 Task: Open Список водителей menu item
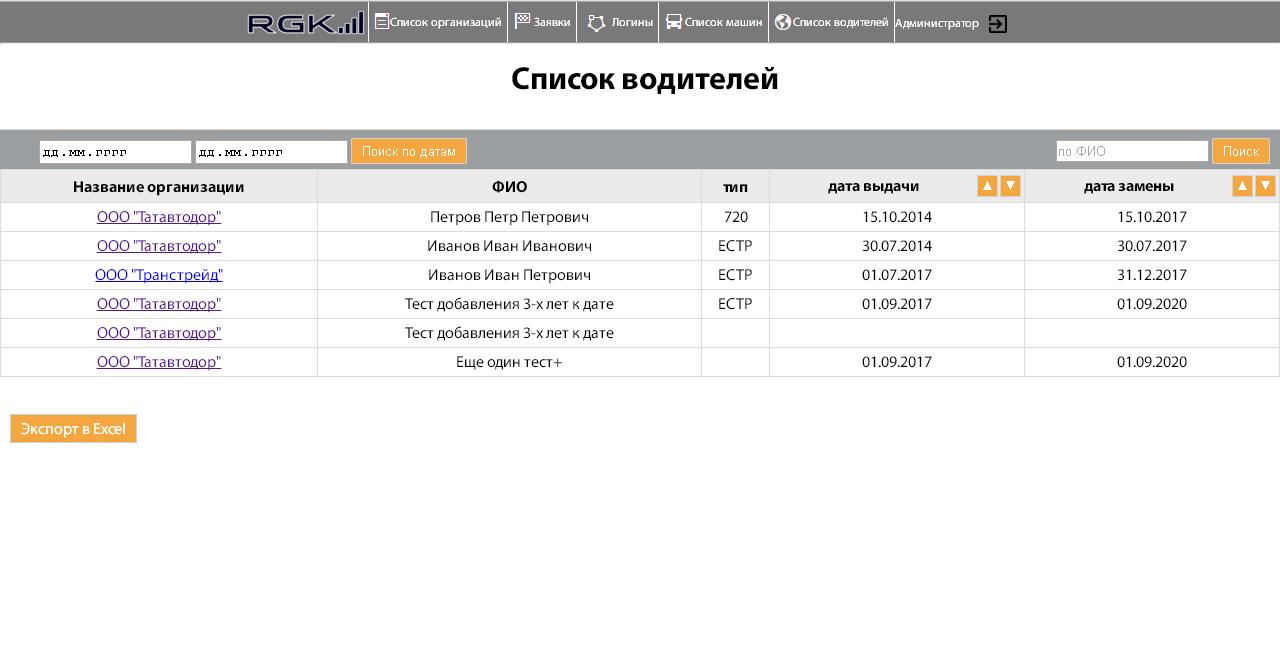(x=831, y=22)
